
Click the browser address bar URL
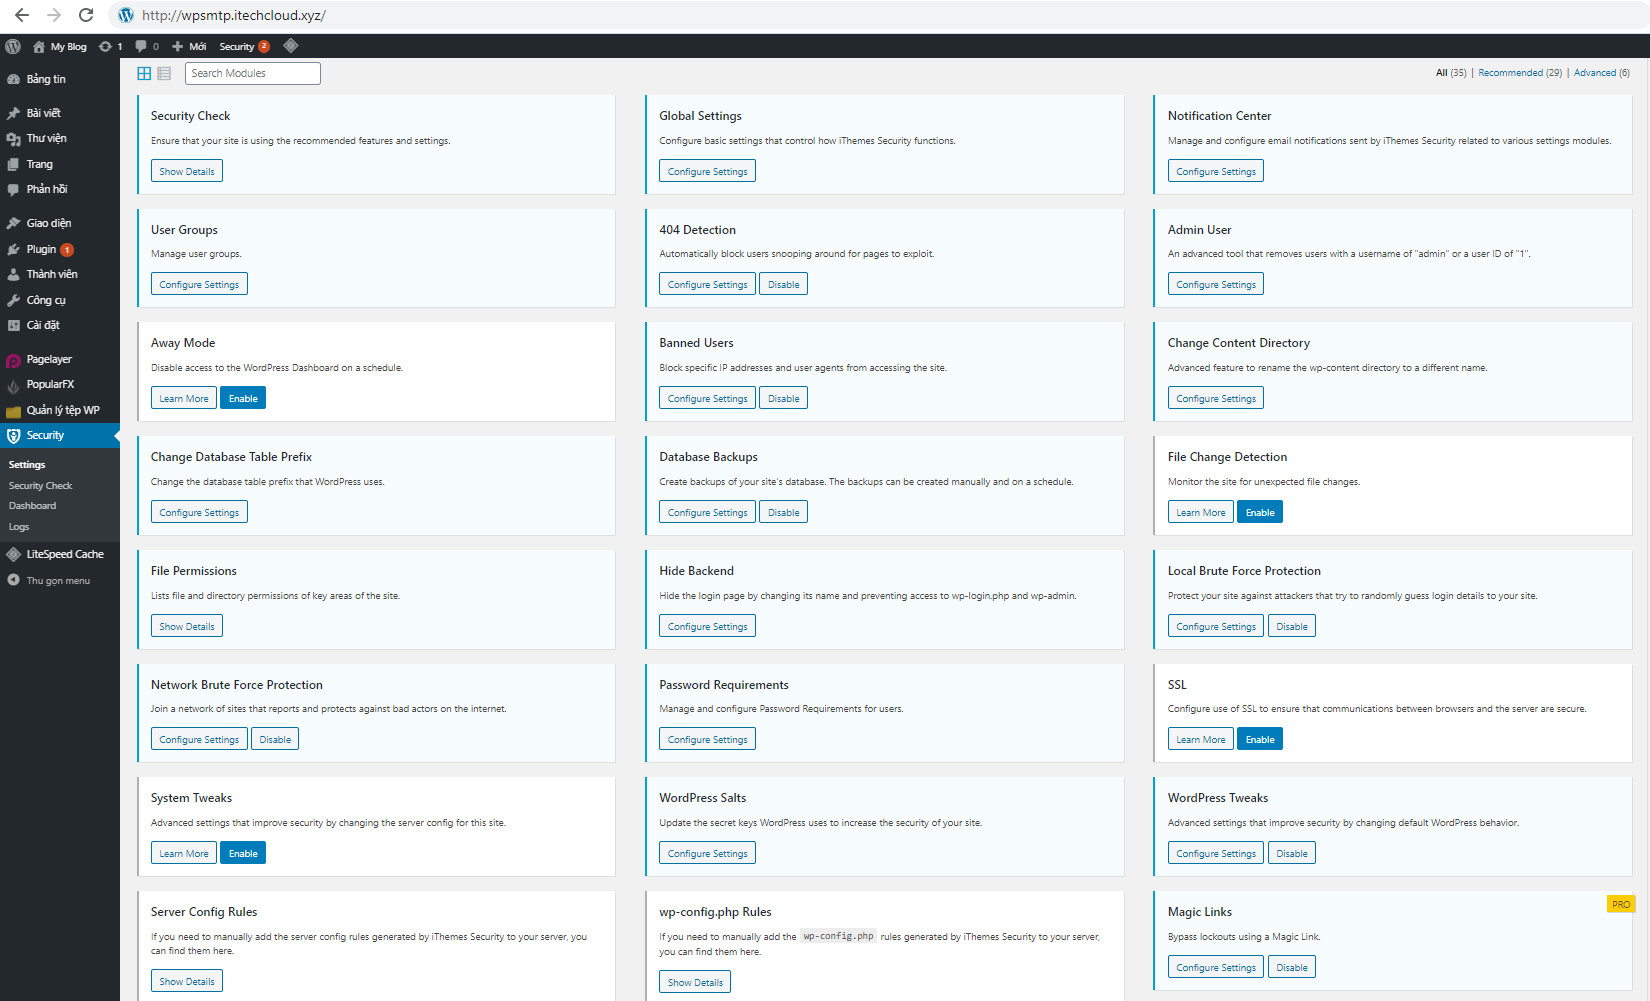(234, 15)
